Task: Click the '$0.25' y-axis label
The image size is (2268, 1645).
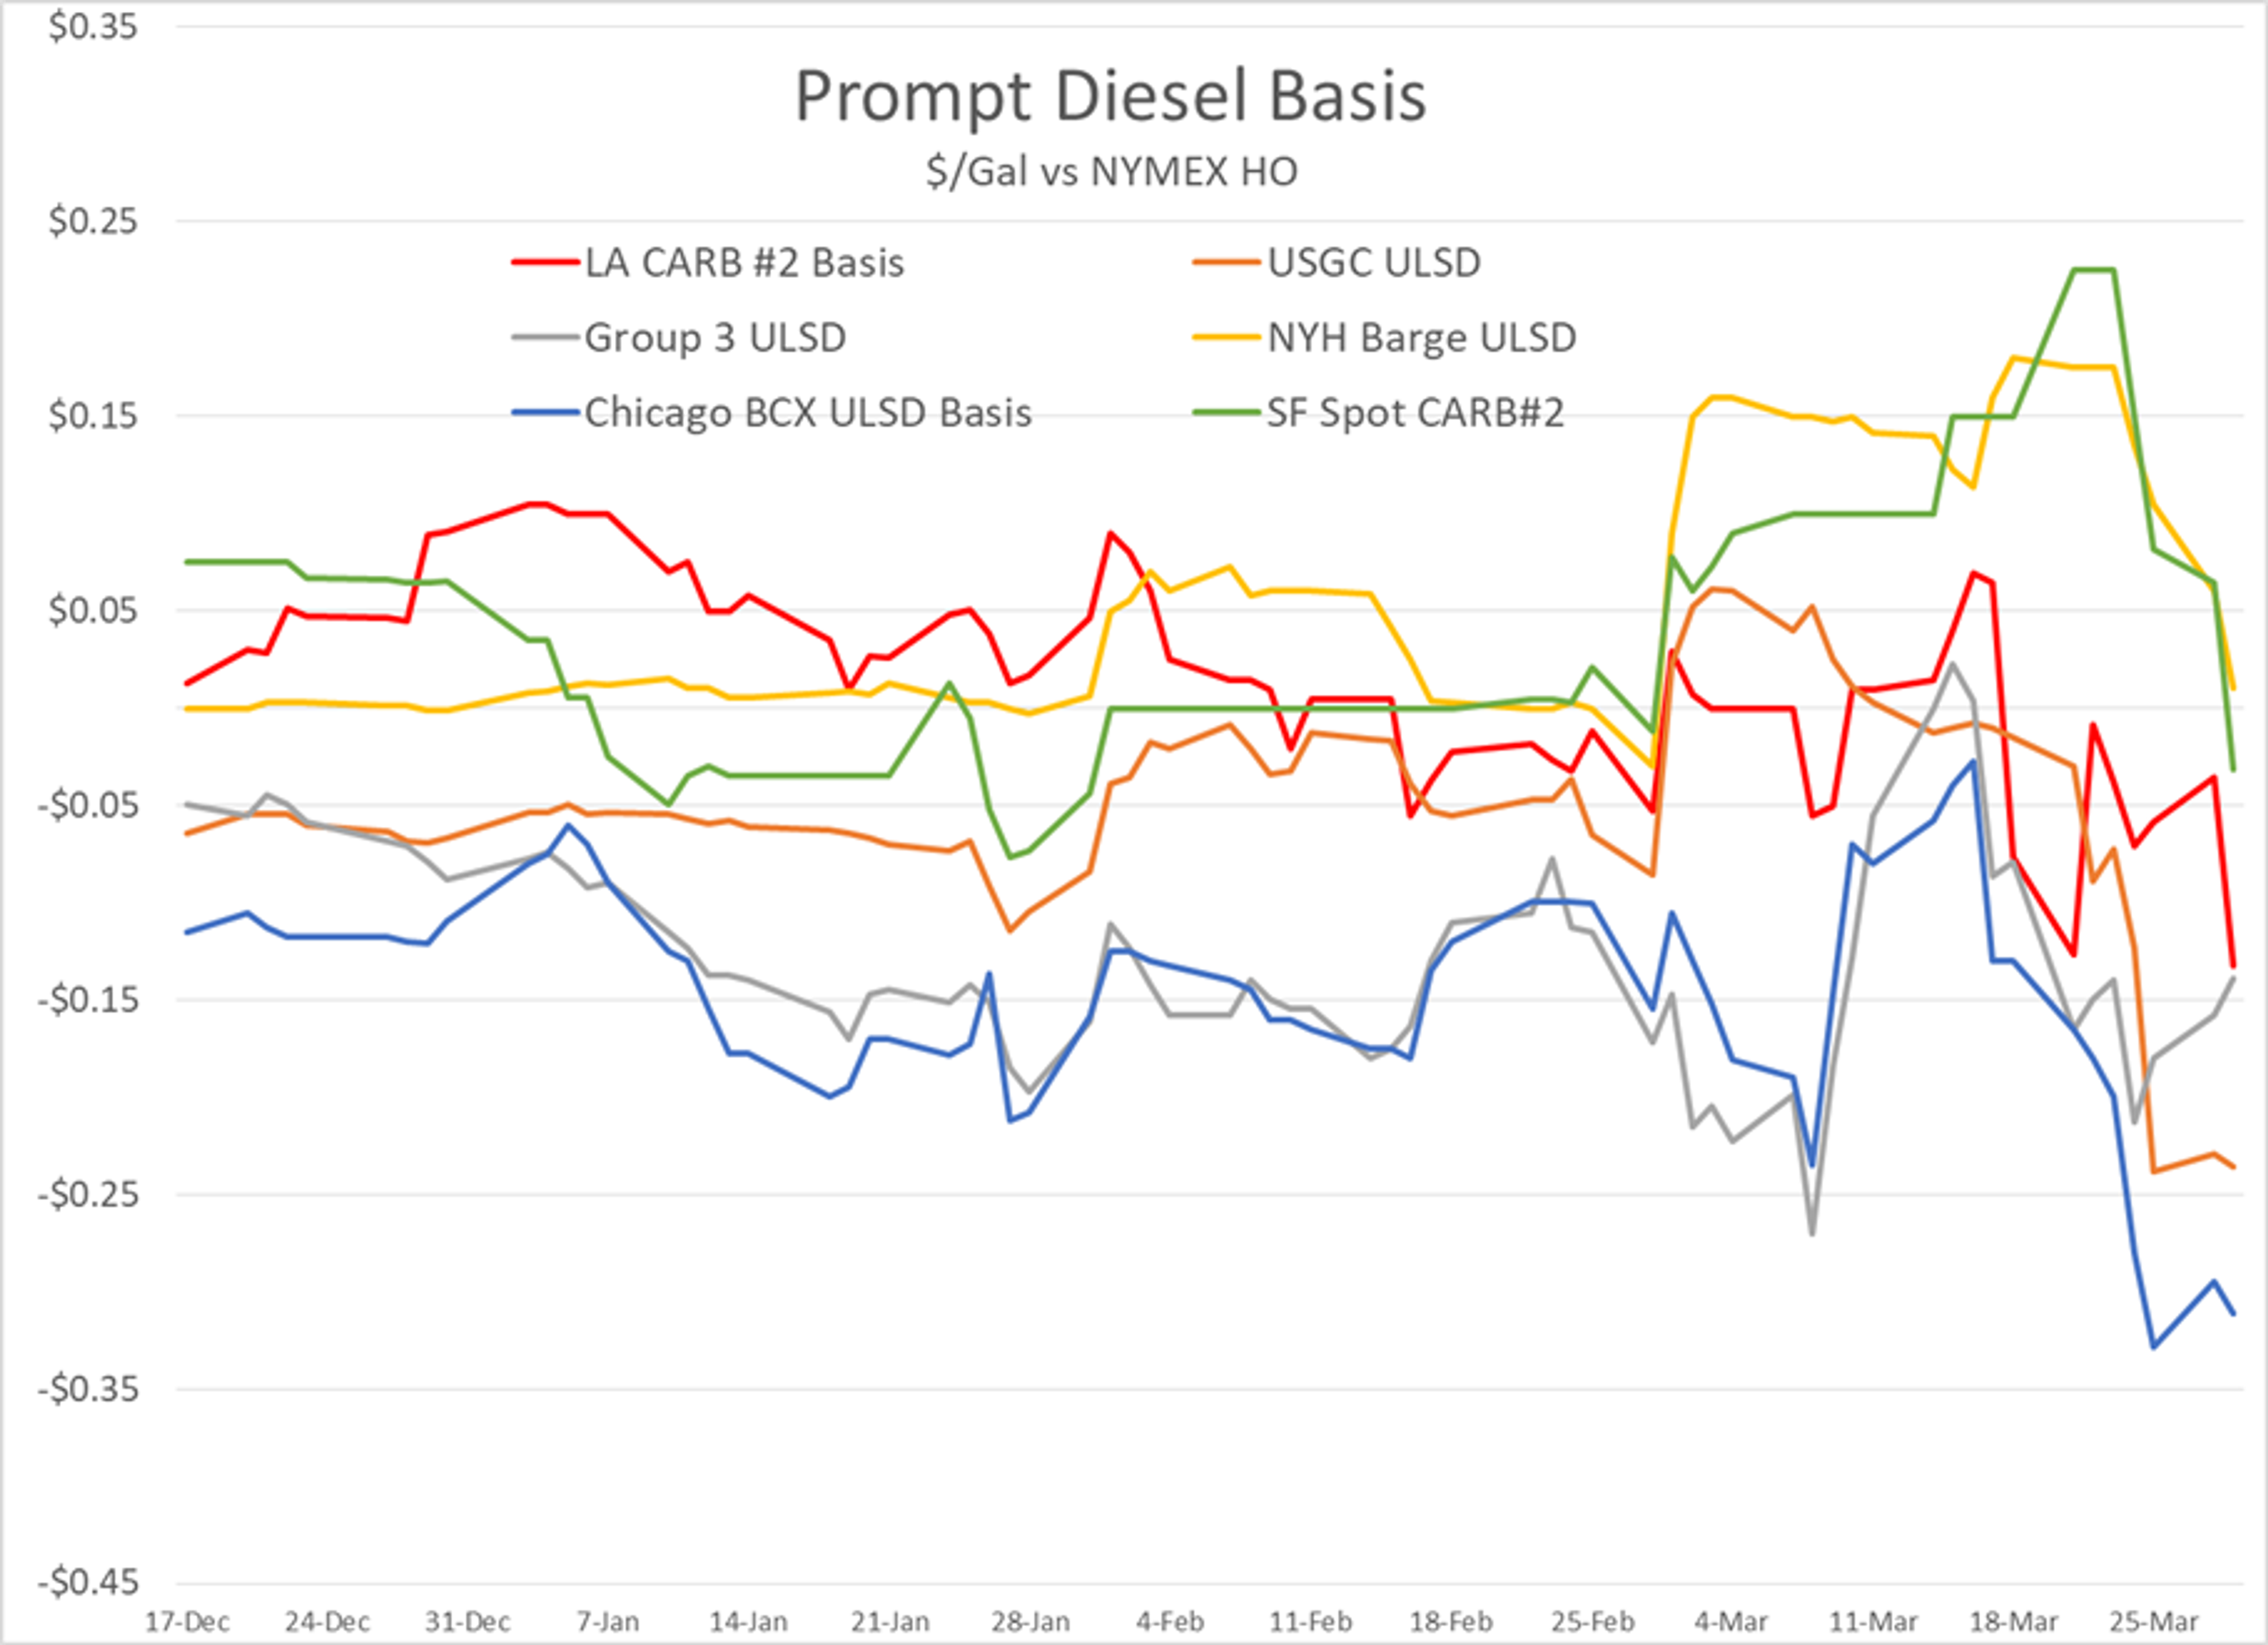Action: pyautogui.click(x=92, y=221)
